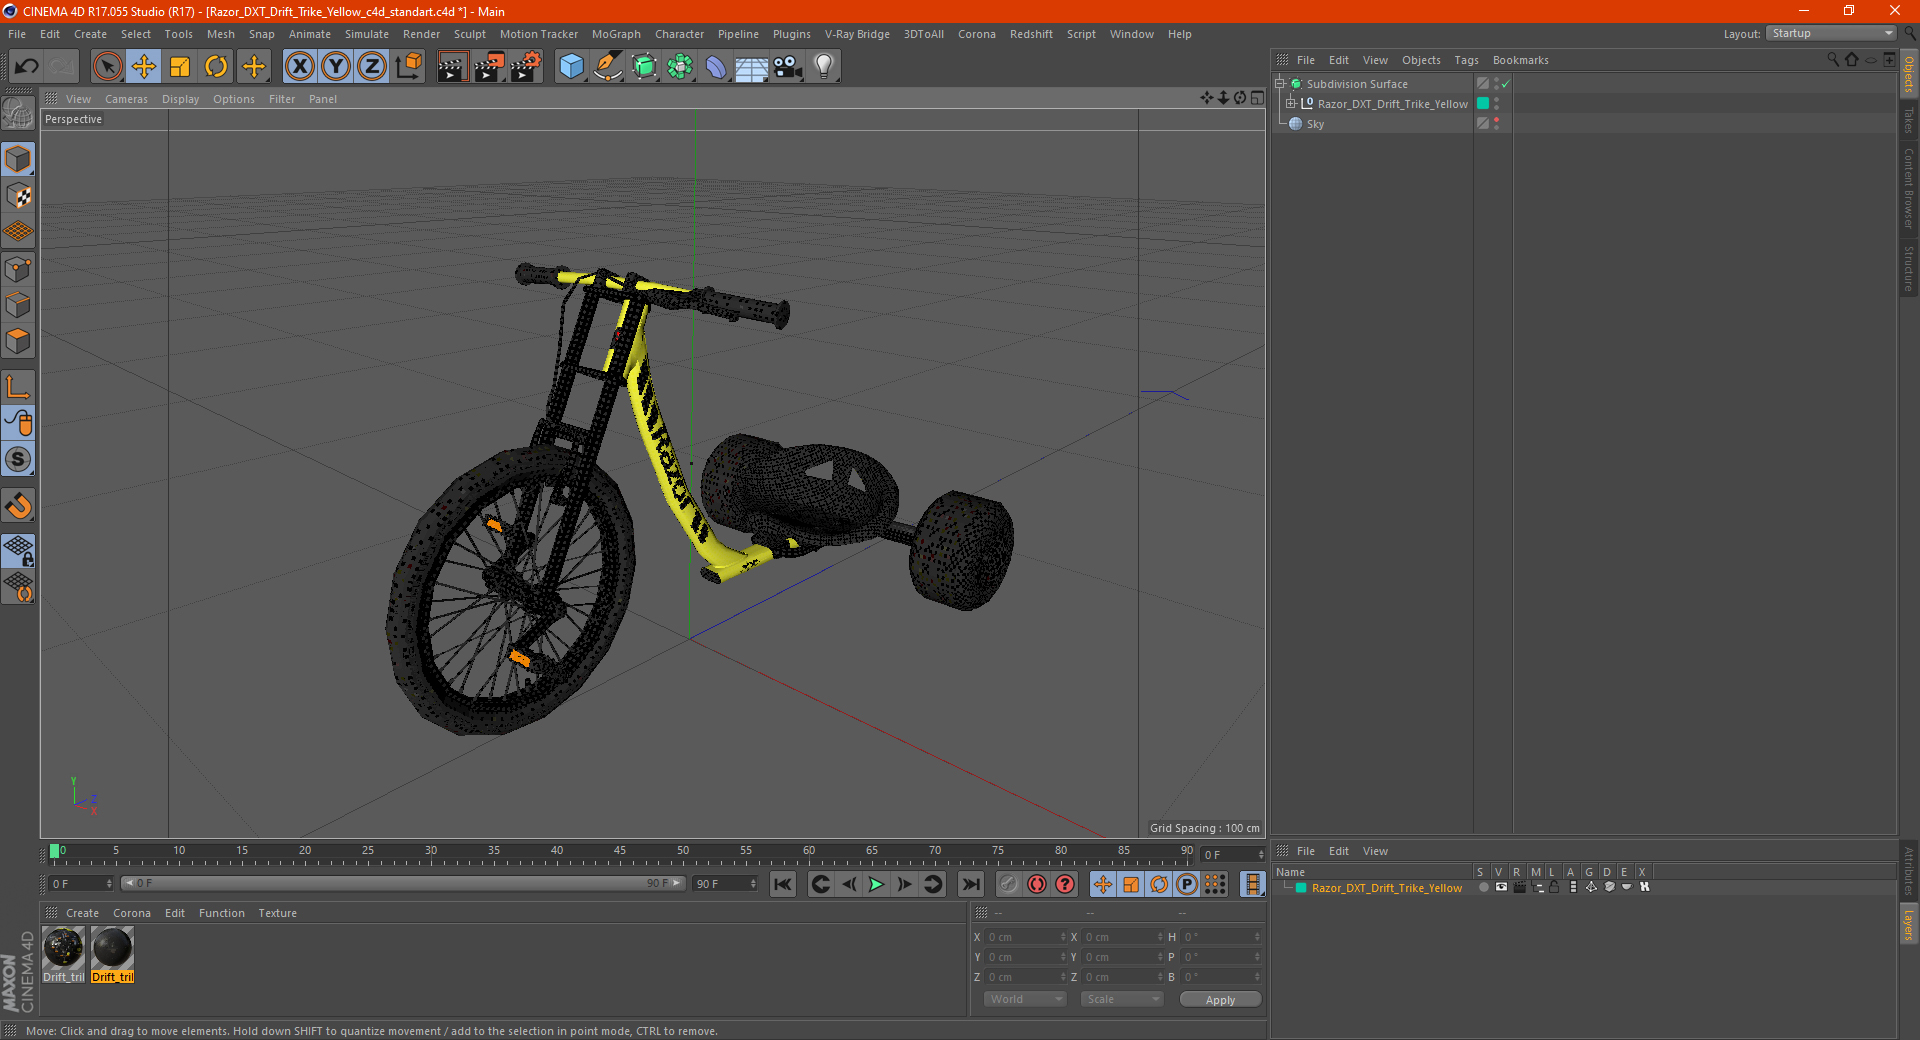Screen dimensions: 1920x1040
Task: Activate the Scale tool in toolbar
Action: click(180, 67)
